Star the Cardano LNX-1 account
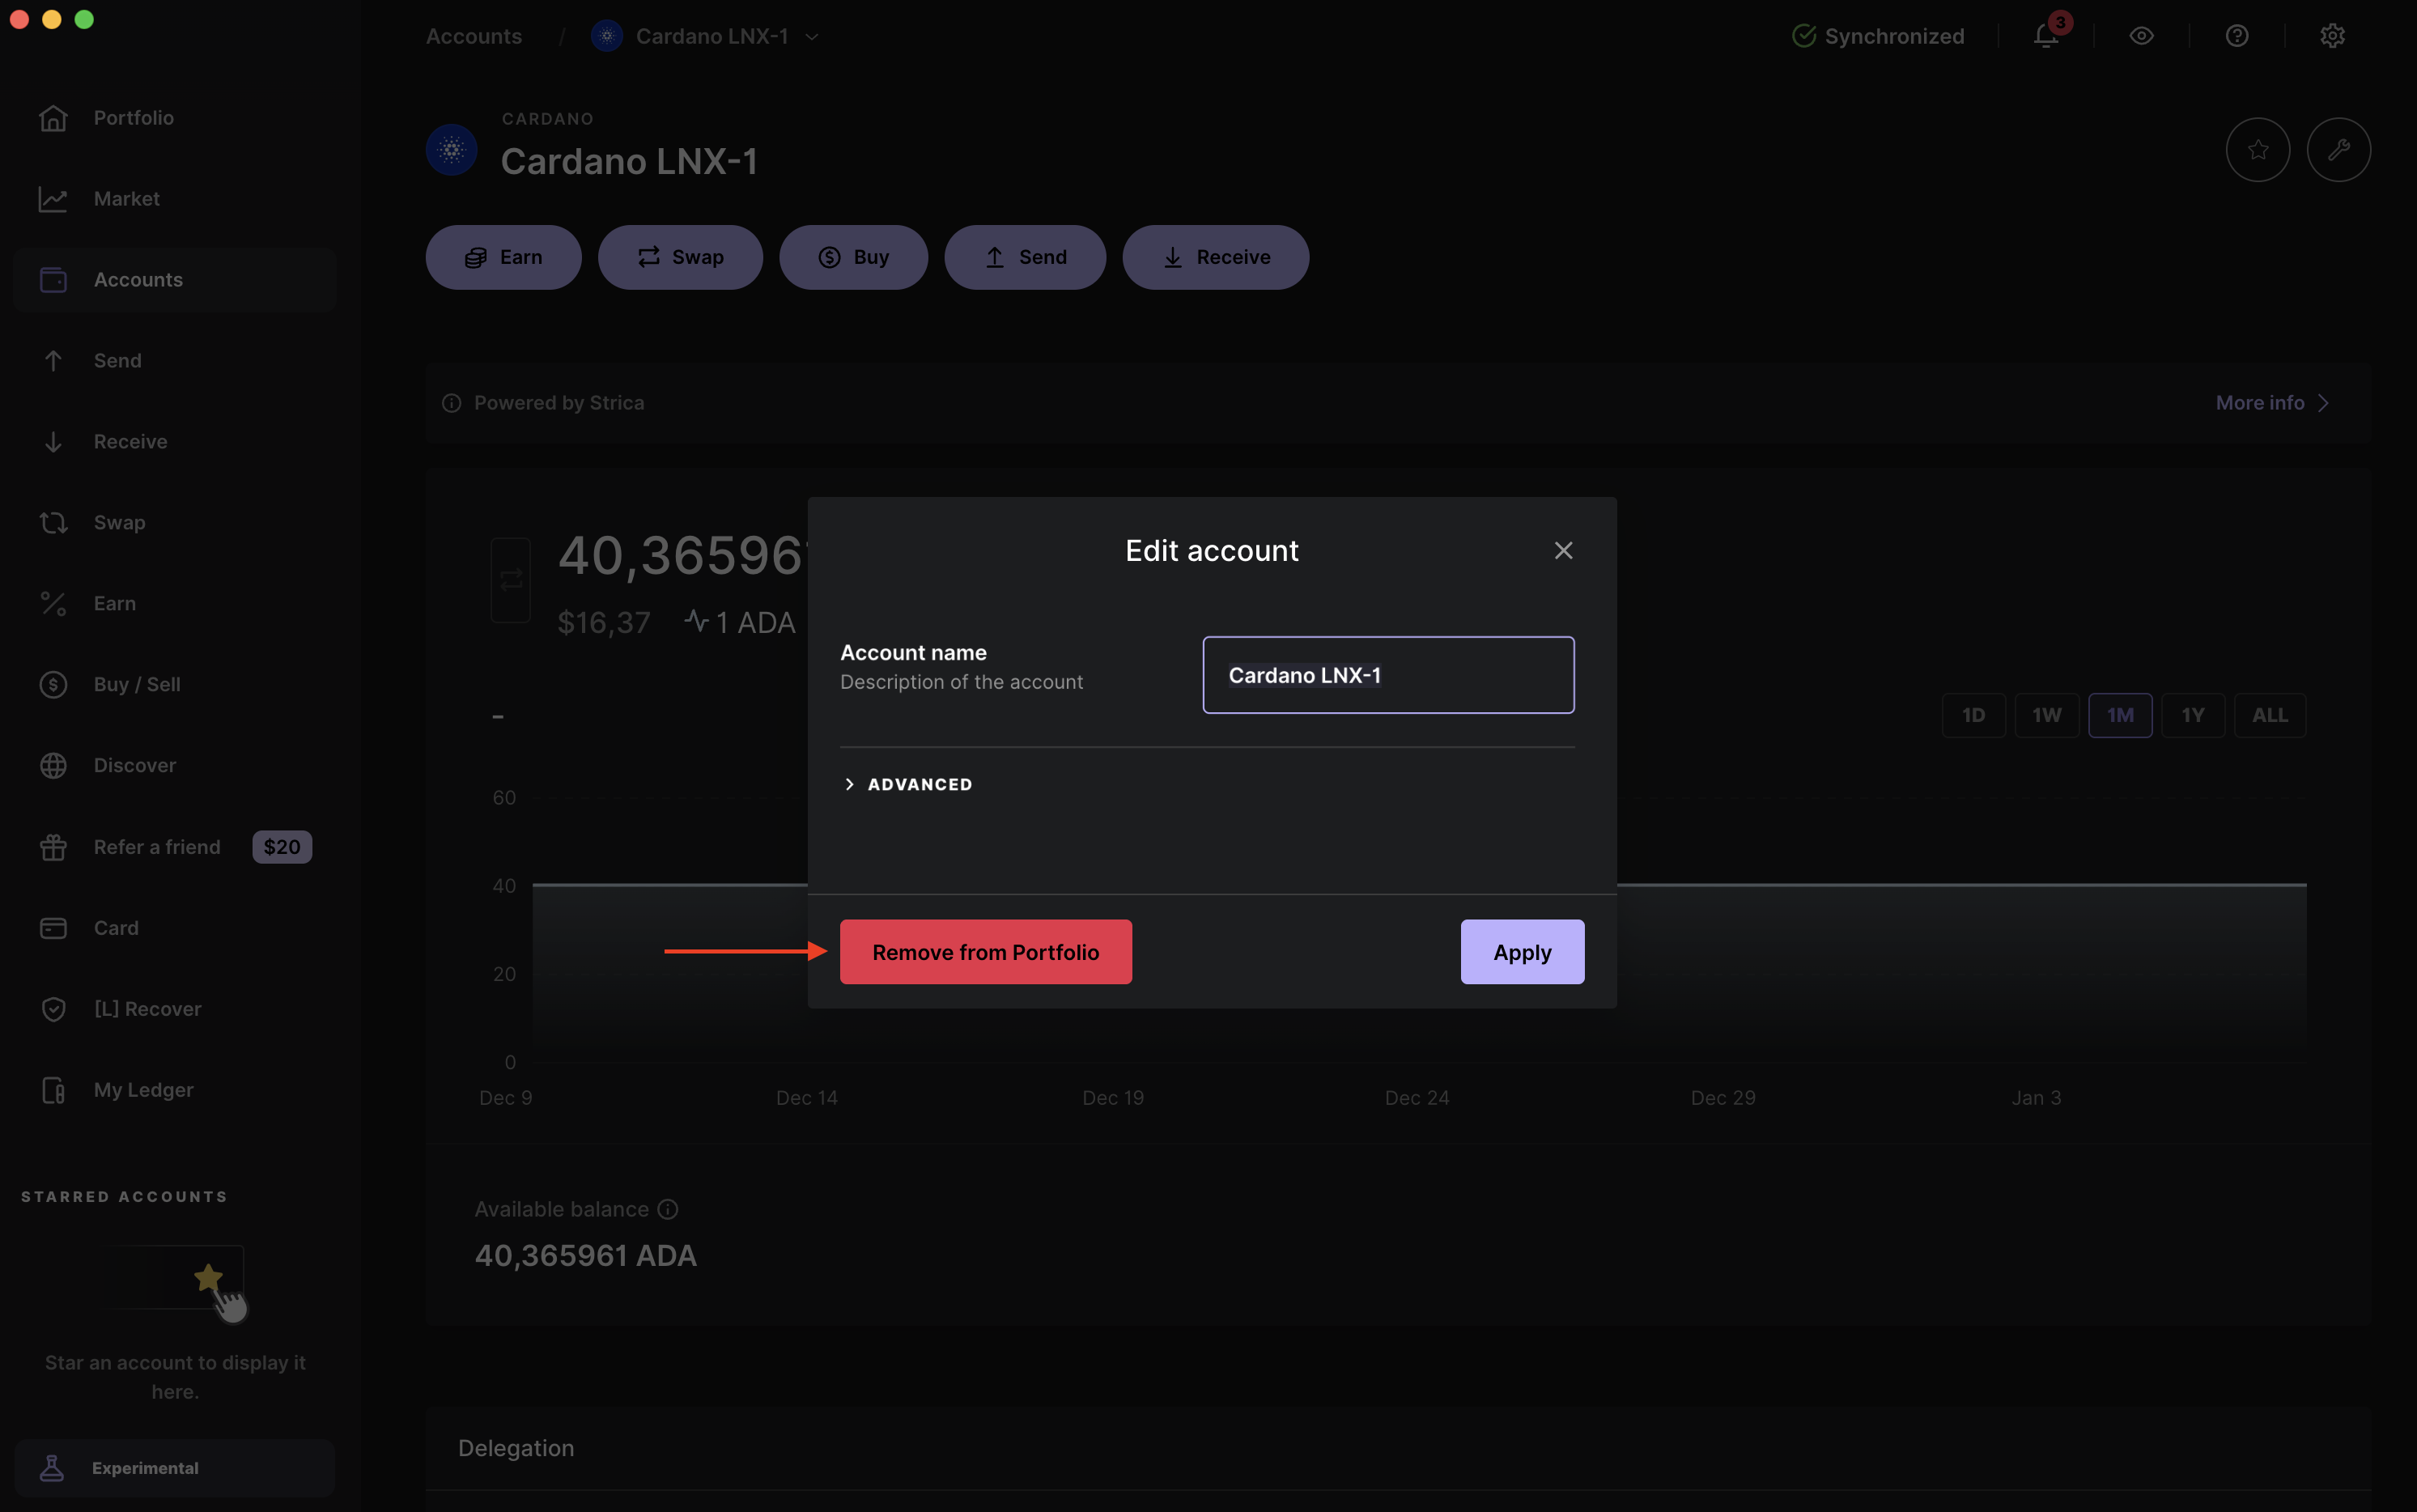The image size is (2417, 1512). click(2257, 149)
